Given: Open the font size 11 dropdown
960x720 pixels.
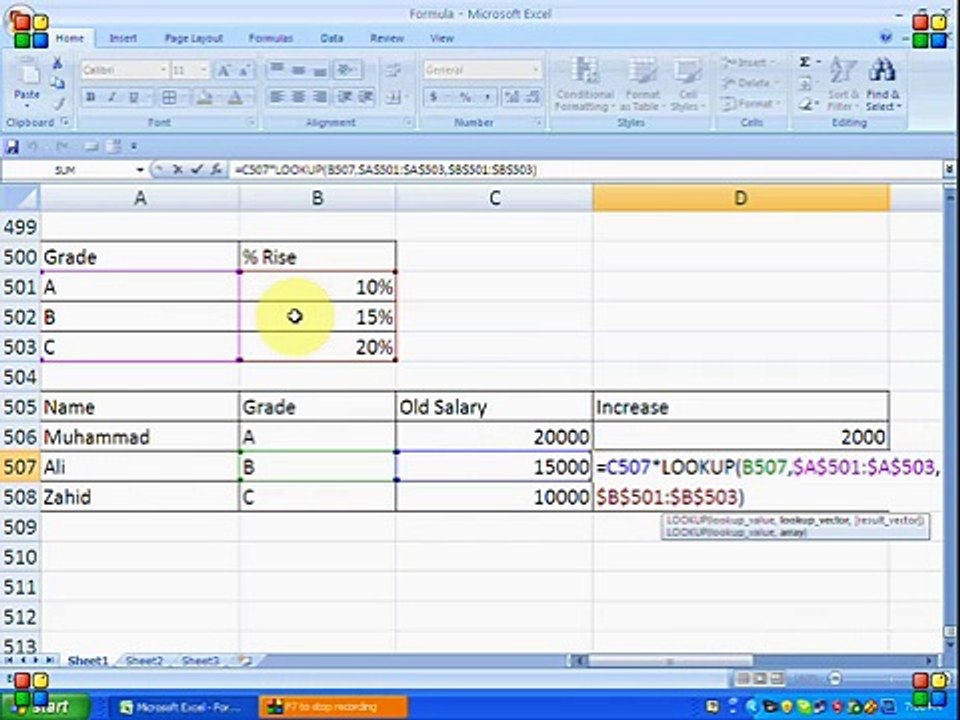Looking at the screenshot, I should click(x=204, y=70).
